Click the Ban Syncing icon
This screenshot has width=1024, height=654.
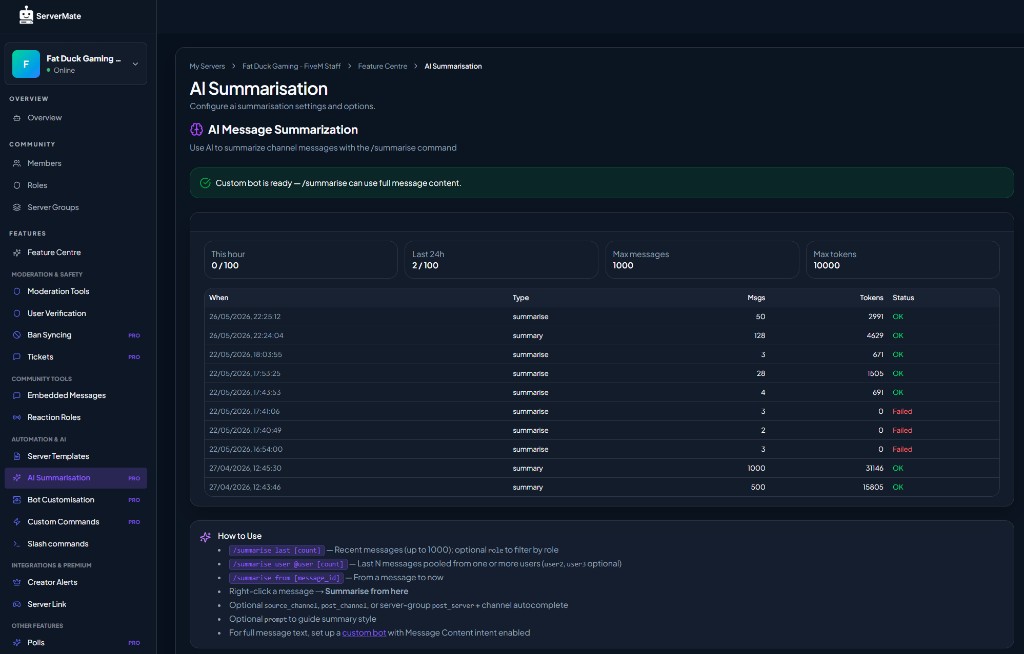click(17, 335)
